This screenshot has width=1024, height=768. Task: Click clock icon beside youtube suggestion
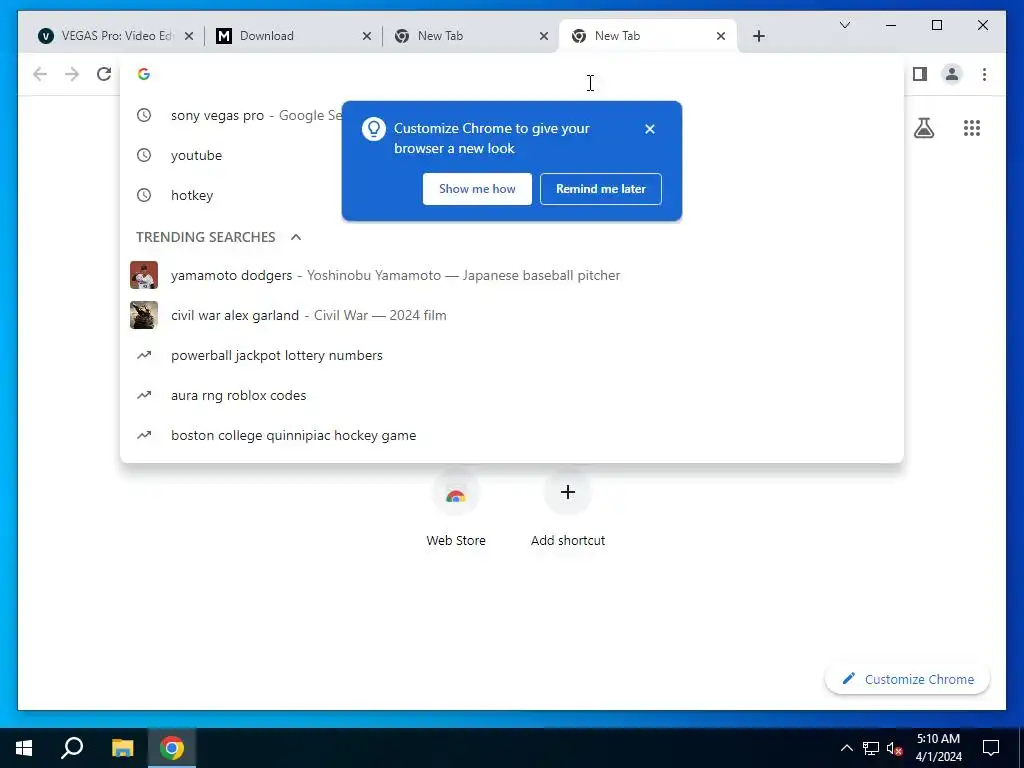(x=144, y=155)
